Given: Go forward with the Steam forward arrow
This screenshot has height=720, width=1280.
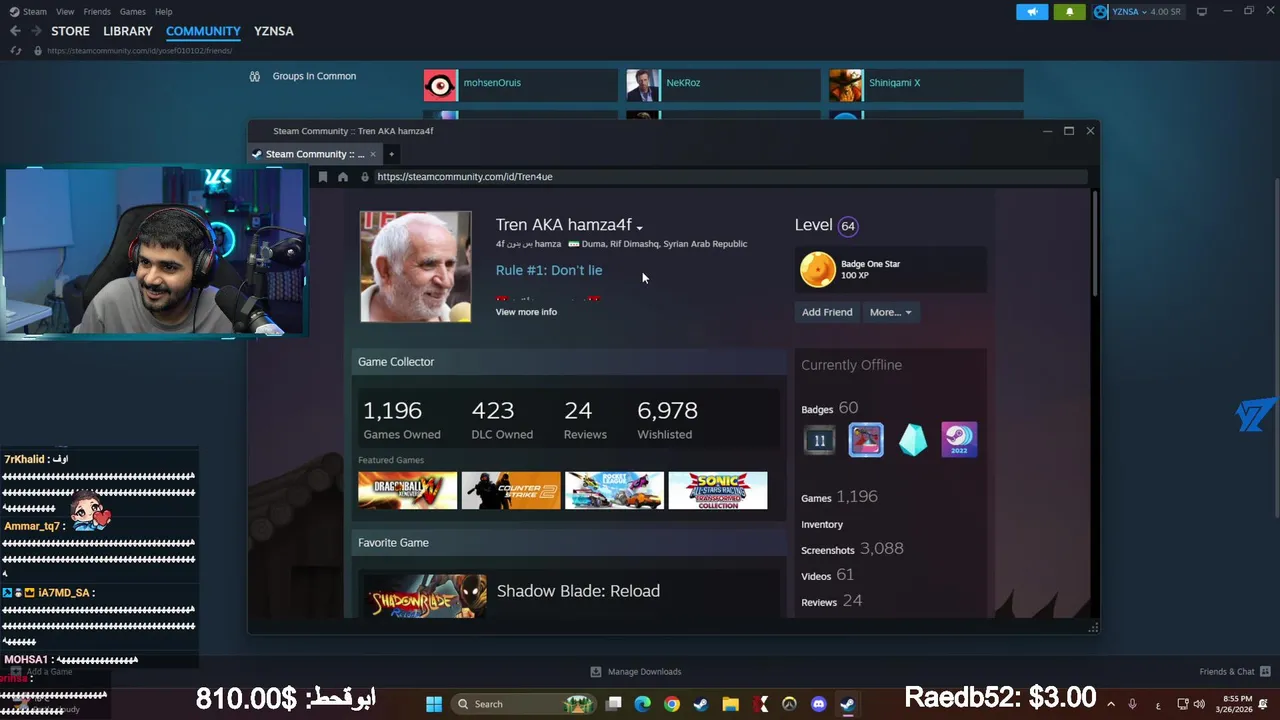Looking at the screenshot, I should (36, 31).
